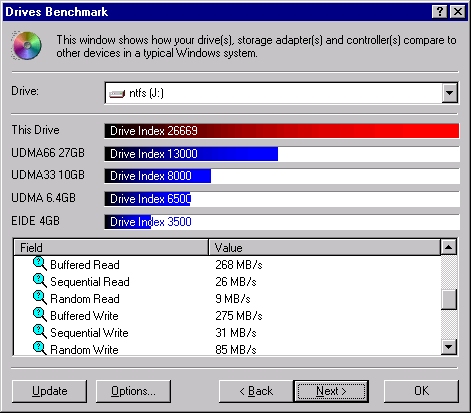Click the magnifier icon beside Sequential Write
The image size is (471, 413).
[40, 332]
